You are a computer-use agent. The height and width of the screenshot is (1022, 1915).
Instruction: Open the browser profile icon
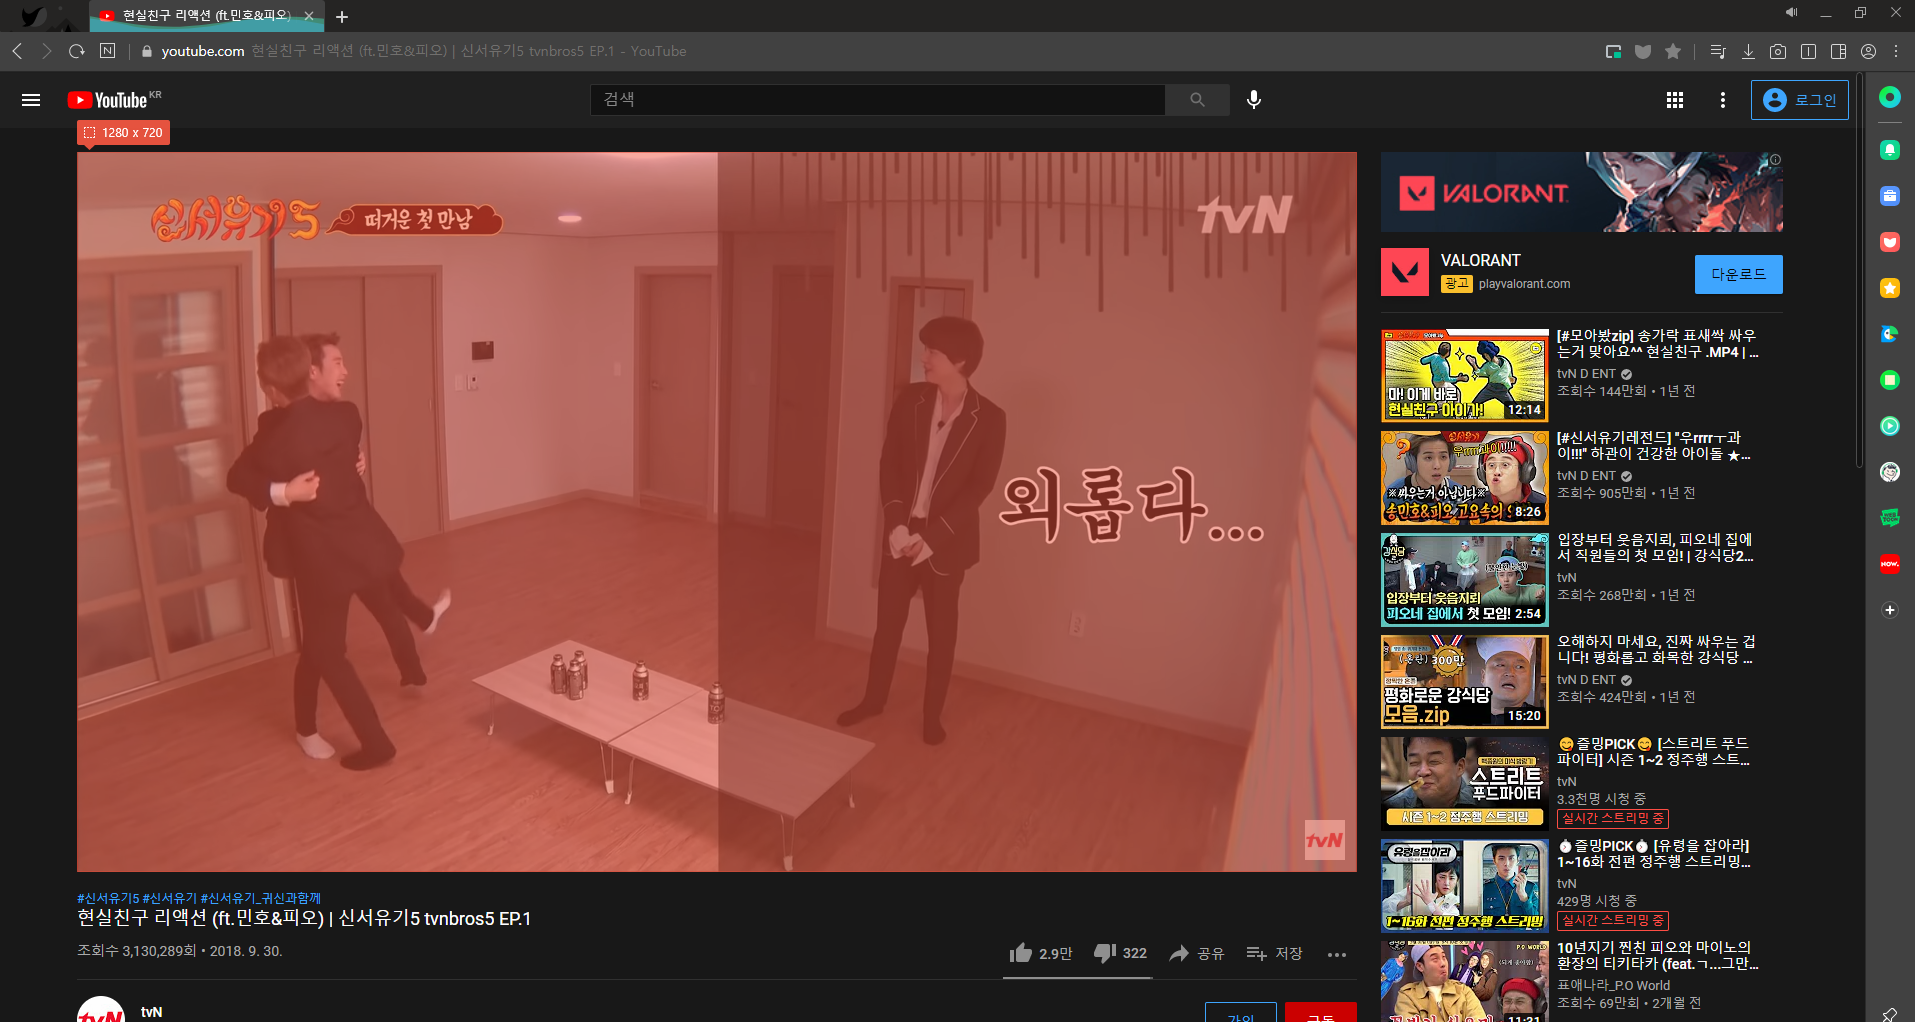coord(1868,52)
